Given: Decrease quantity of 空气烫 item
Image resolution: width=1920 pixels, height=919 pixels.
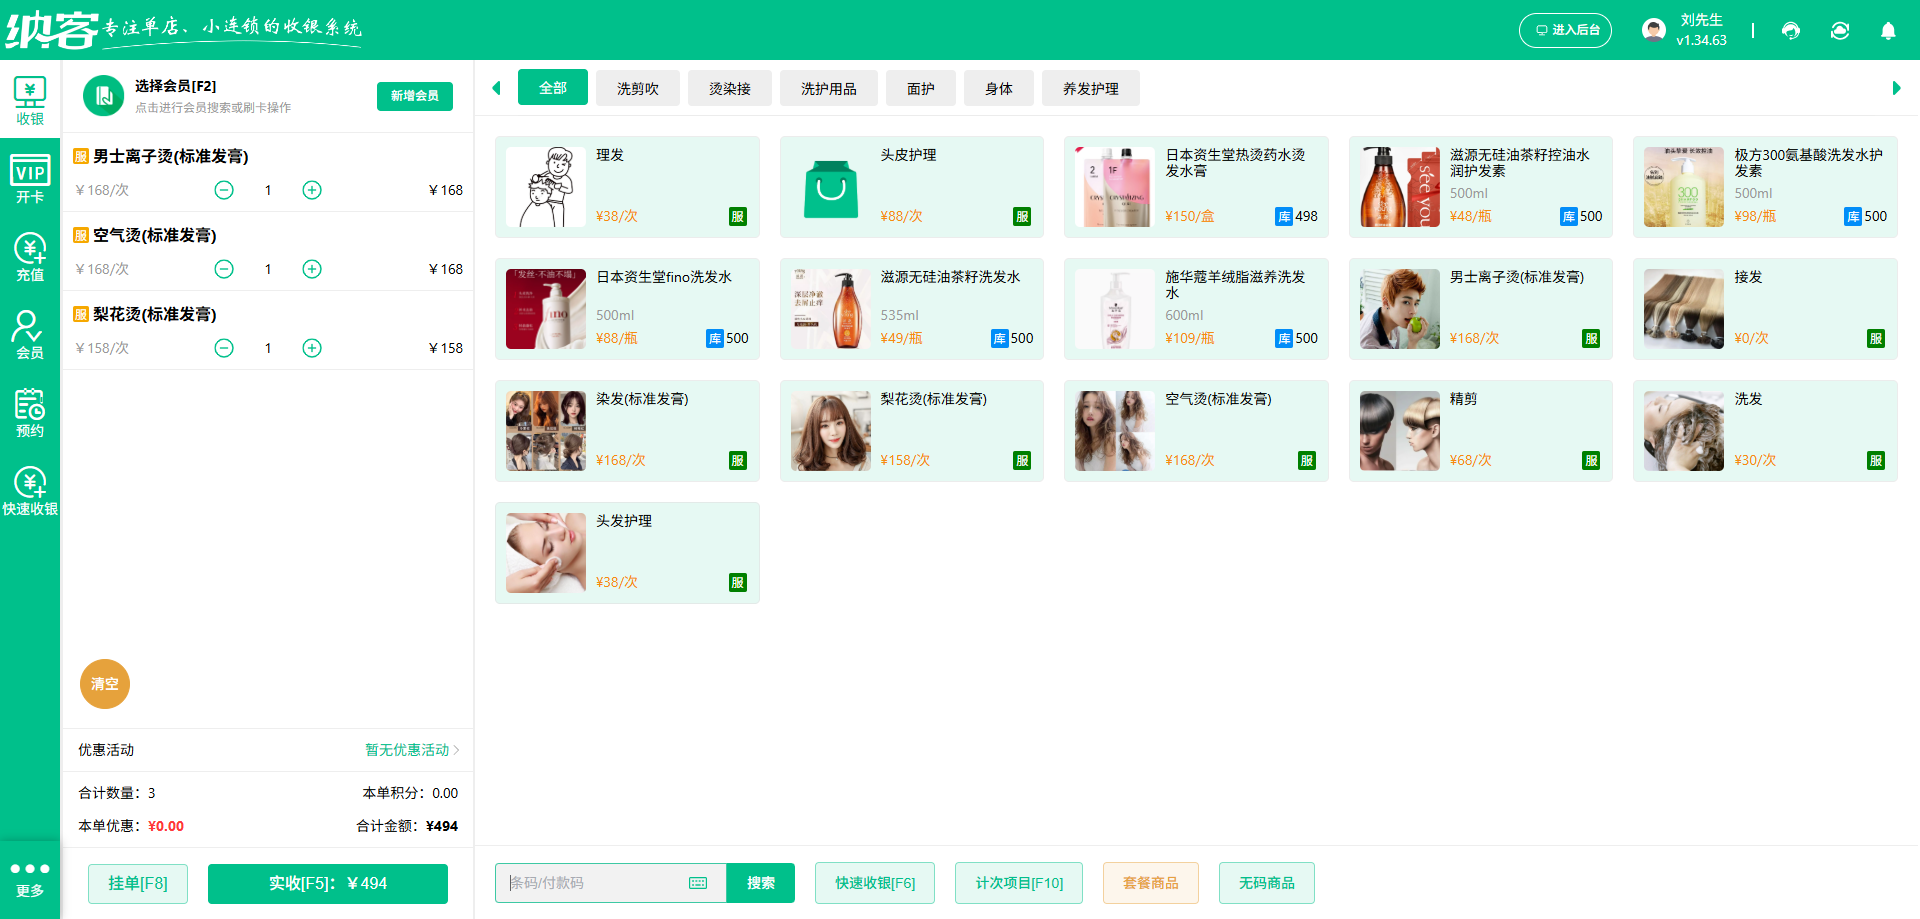Looking at the screenshot, I should [x=224, y=269].
